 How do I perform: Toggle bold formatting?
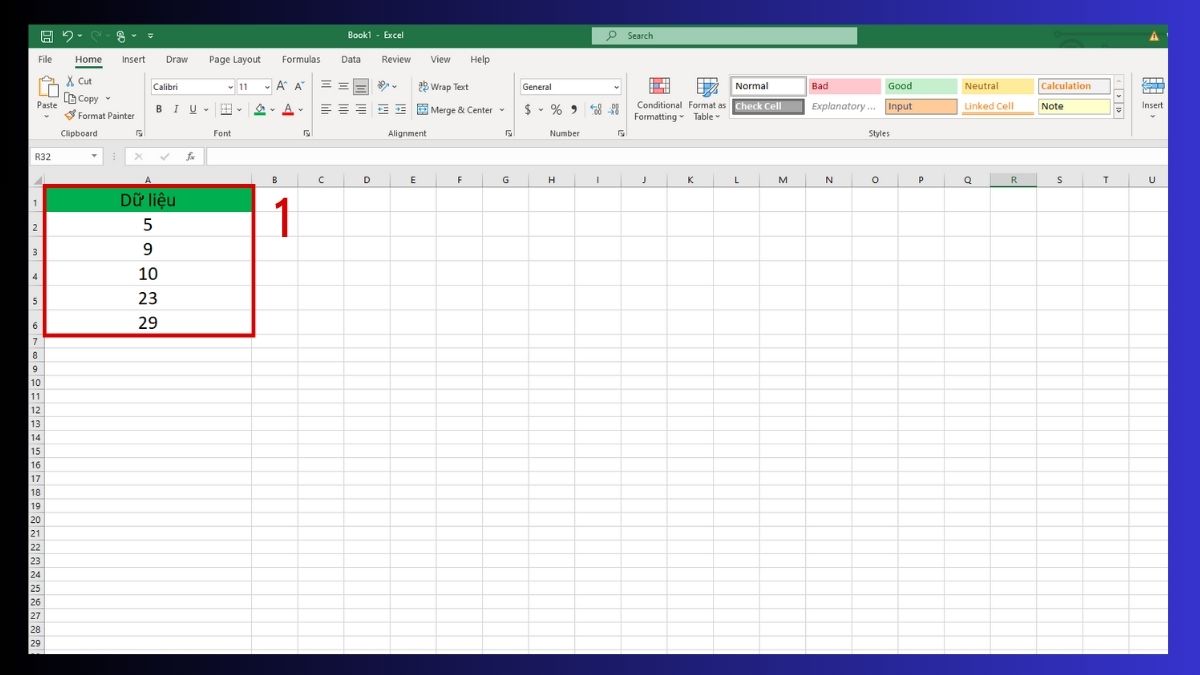[158, 109]
